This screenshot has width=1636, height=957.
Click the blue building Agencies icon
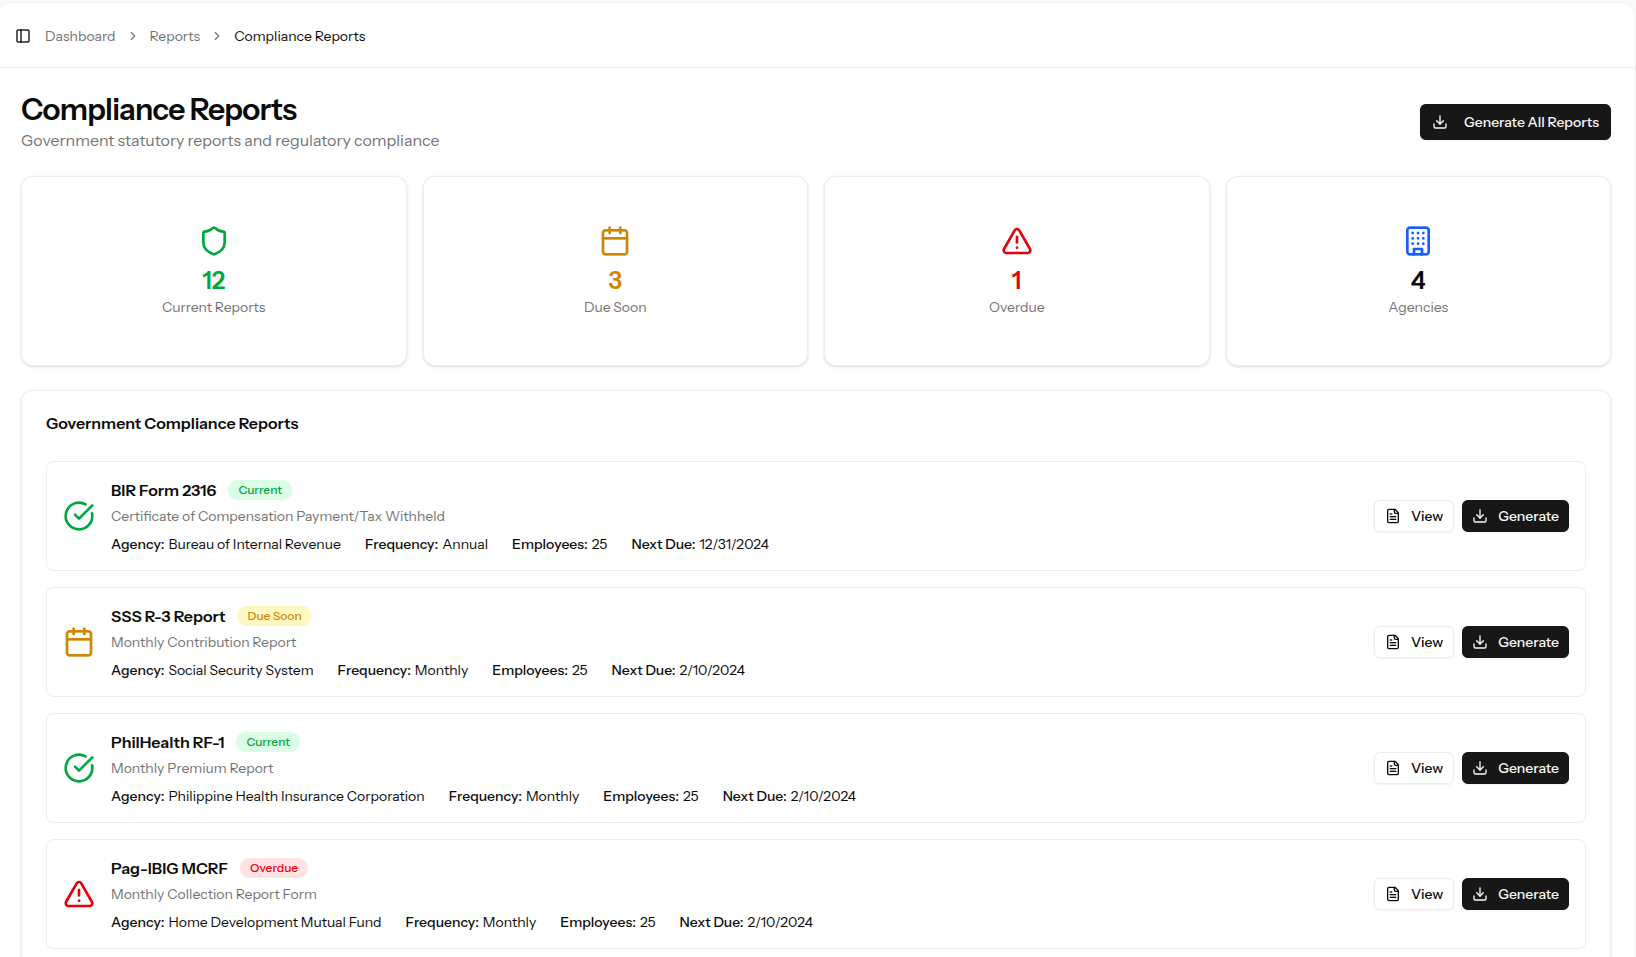[1417, 241]
